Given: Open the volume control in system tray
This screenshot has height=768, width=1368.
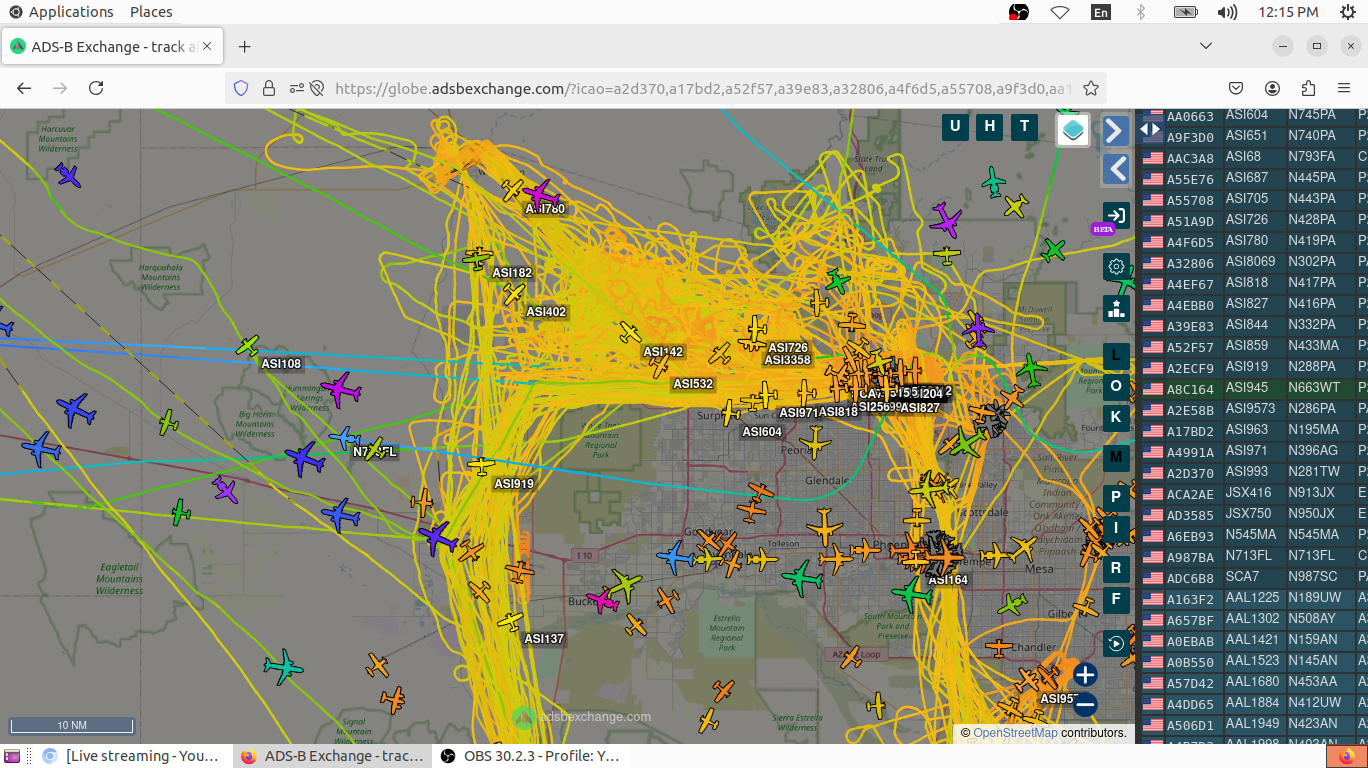Looking at the screenshot, I should (x=1227, y=12).
